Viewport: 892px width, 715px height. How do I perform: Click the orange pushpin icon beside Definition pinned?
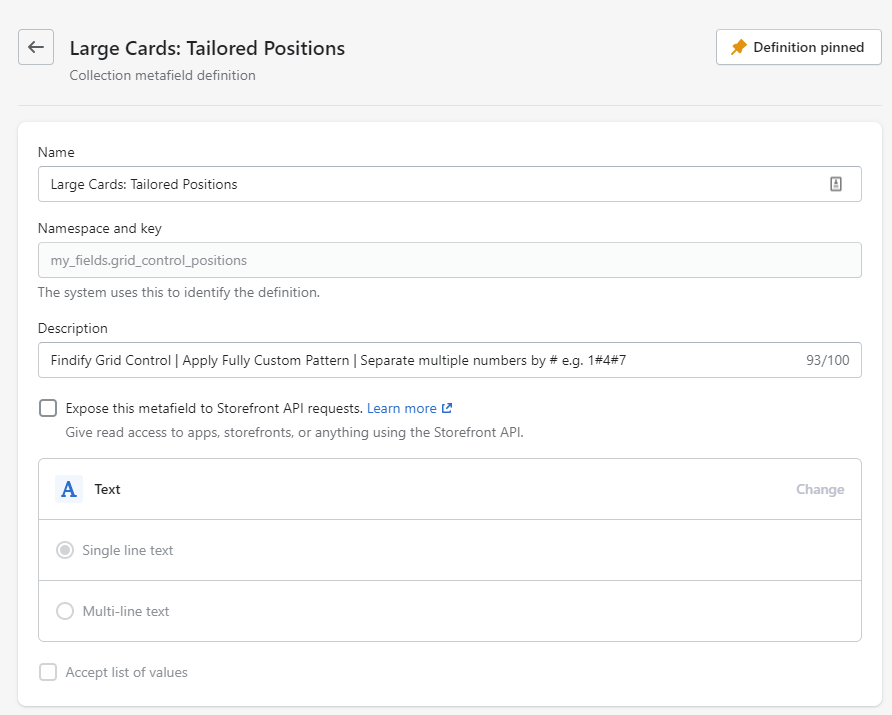(x=737, y=46)
